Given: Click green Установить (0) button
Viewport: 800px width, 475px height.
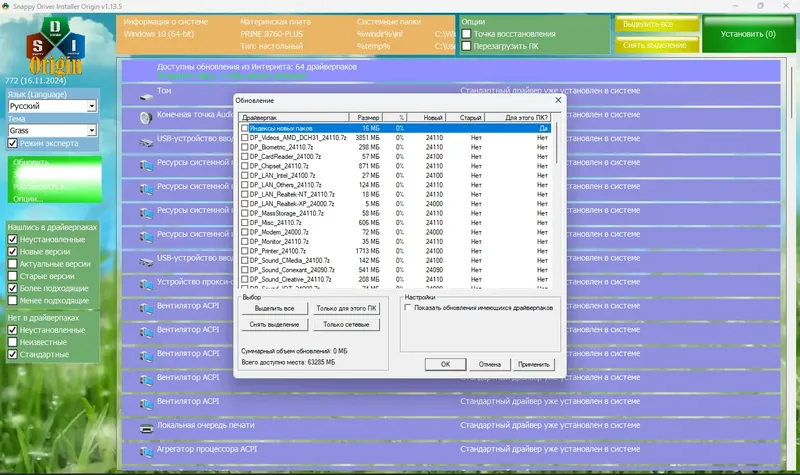Looking at the screenshot, I should click(748, 34).
